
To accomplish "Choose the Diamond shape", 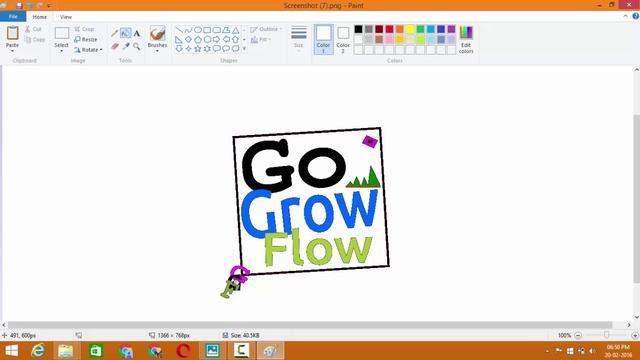I will coord(188,40).
